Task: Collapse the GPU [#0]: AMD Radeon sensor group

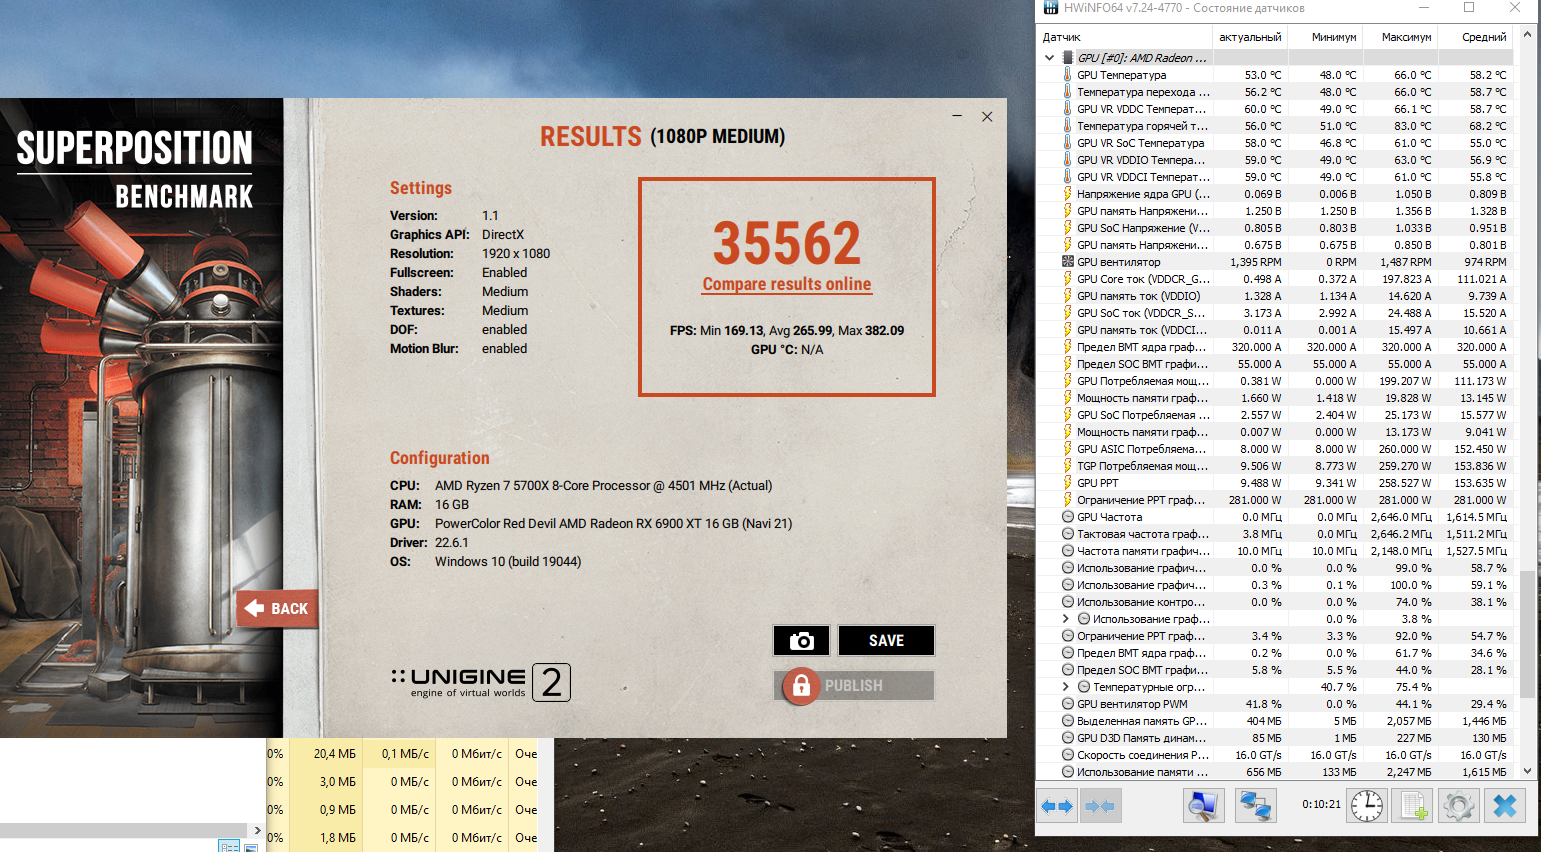Action: click(x=1049, y=58)
